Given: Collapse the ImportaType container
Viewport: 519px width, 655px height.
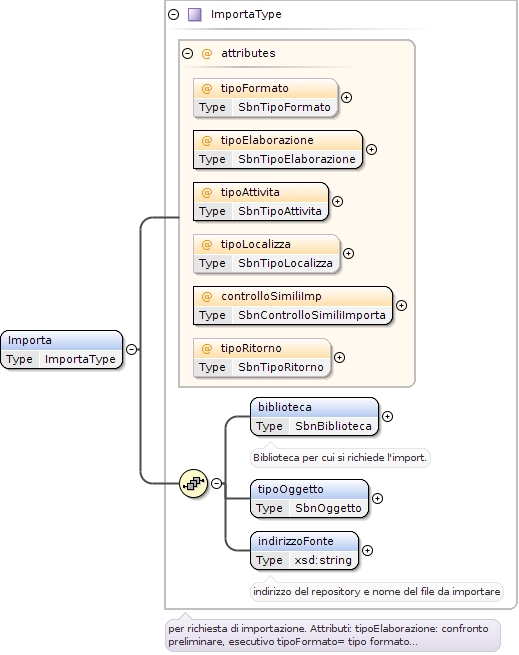Looking at the screenshot, I should (173, 15).
